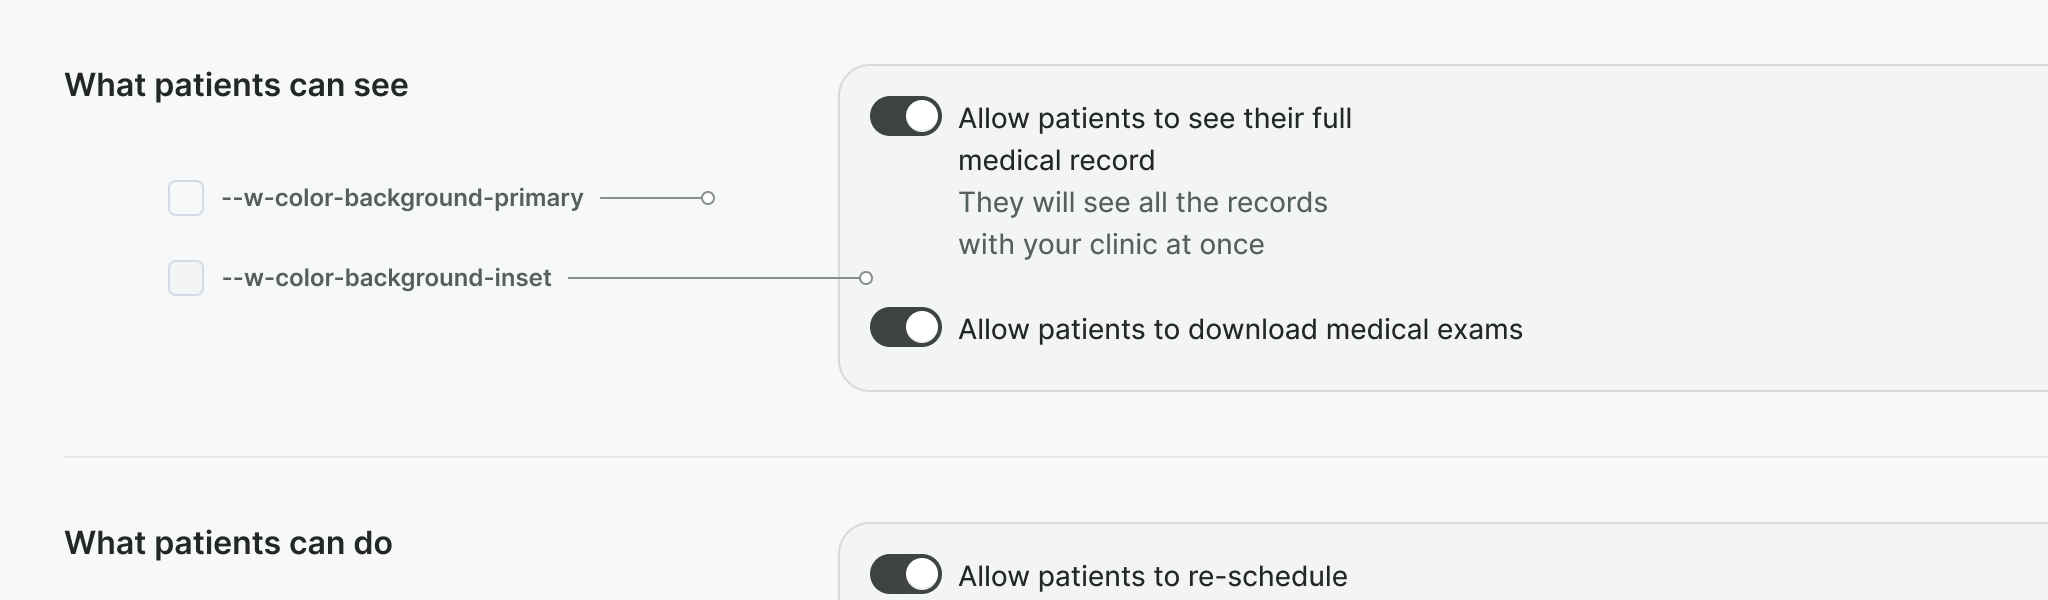The image size is (2048, 600).
Task: Click the endpoint dot of background-primary connector
Action: pyautogui.click(x=708, y=198)
